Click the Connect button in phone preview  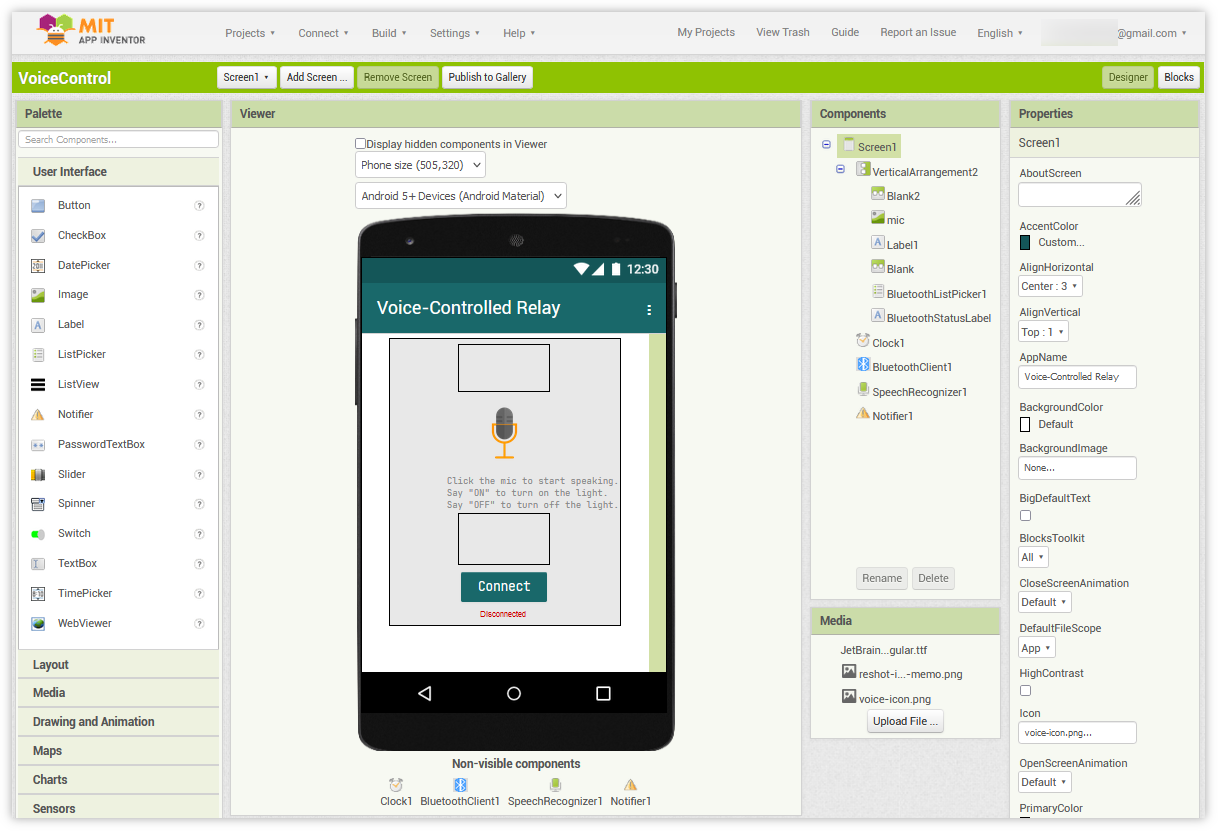coord(504,587)
